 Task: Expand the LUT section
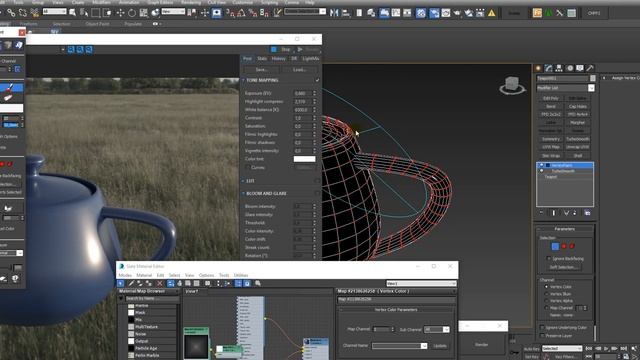pyautogui.click(x=244, y=181)
